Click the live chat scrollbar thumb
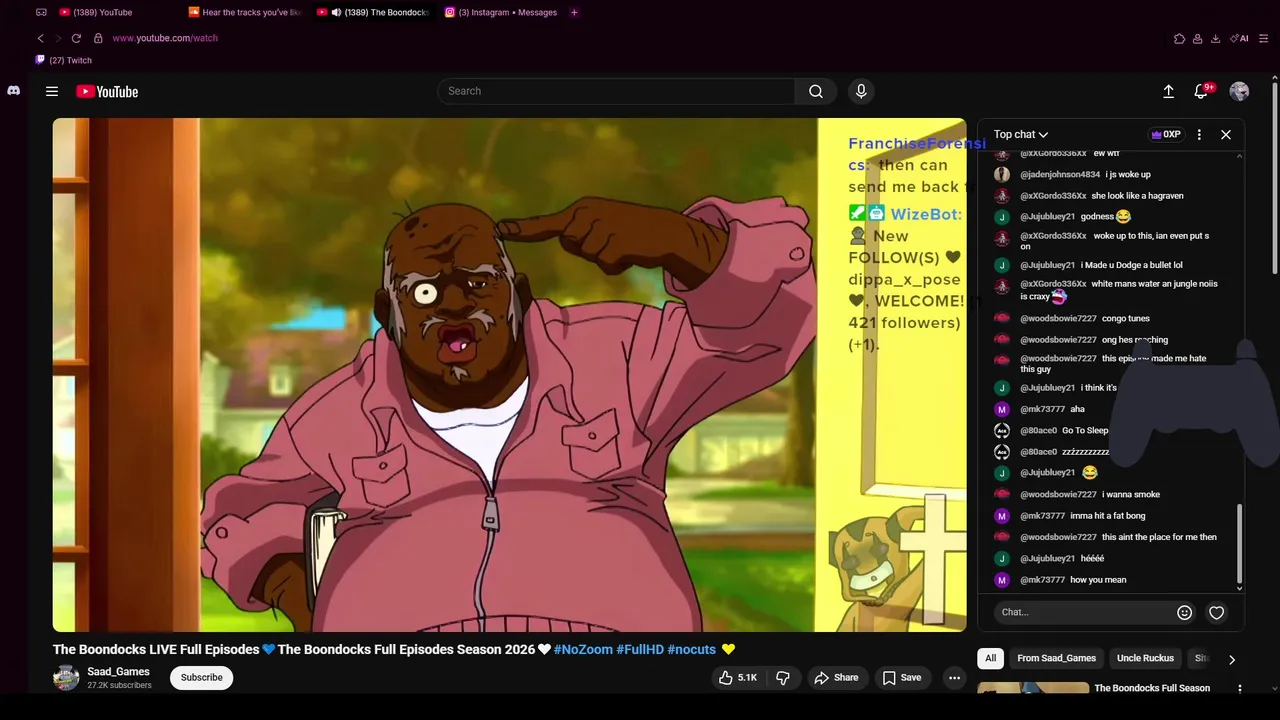 click(1240, 543)
